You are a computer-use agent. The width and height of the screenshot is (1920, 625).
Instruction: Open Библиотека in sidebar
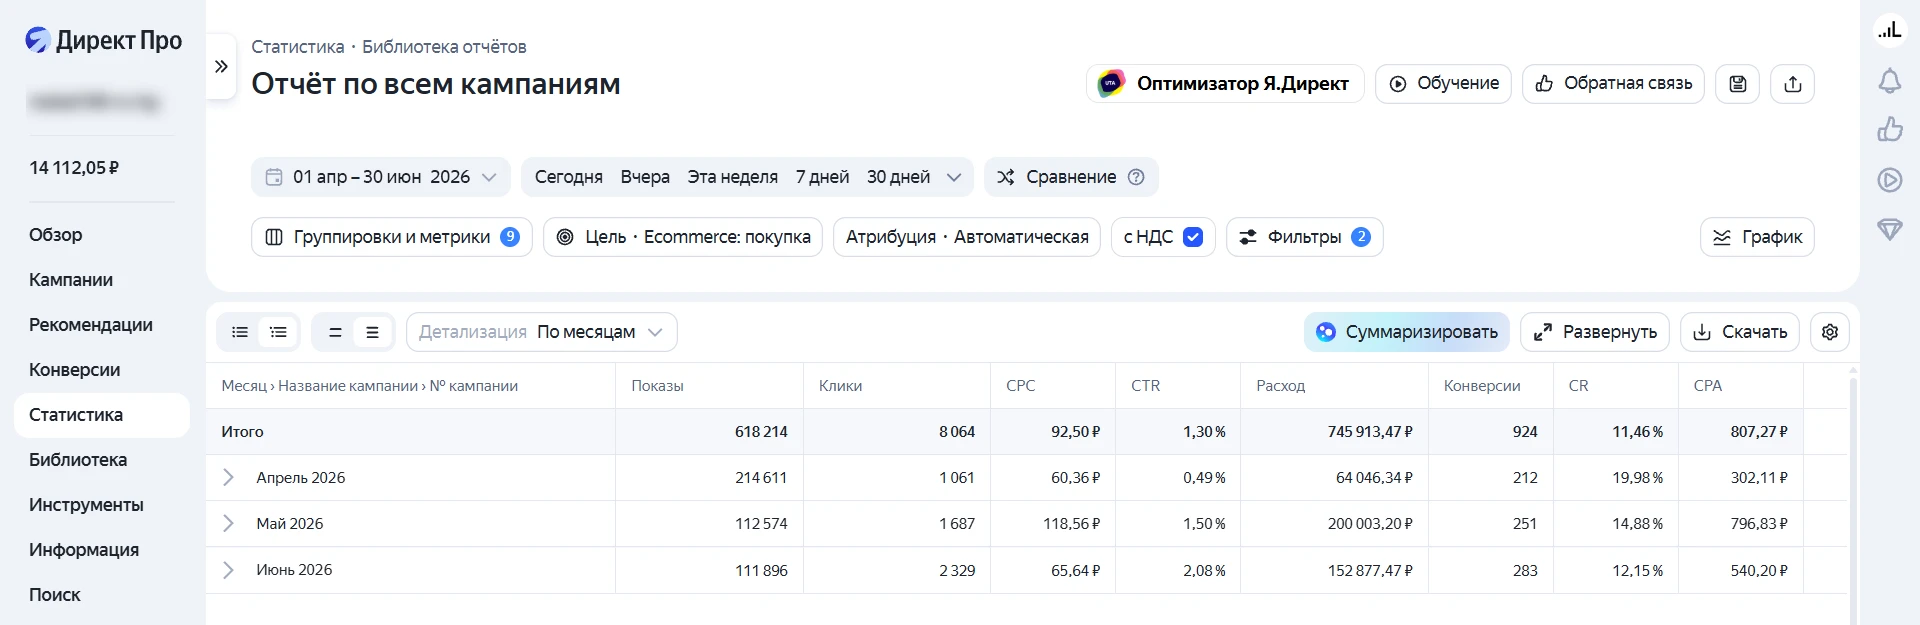(78, 460)
